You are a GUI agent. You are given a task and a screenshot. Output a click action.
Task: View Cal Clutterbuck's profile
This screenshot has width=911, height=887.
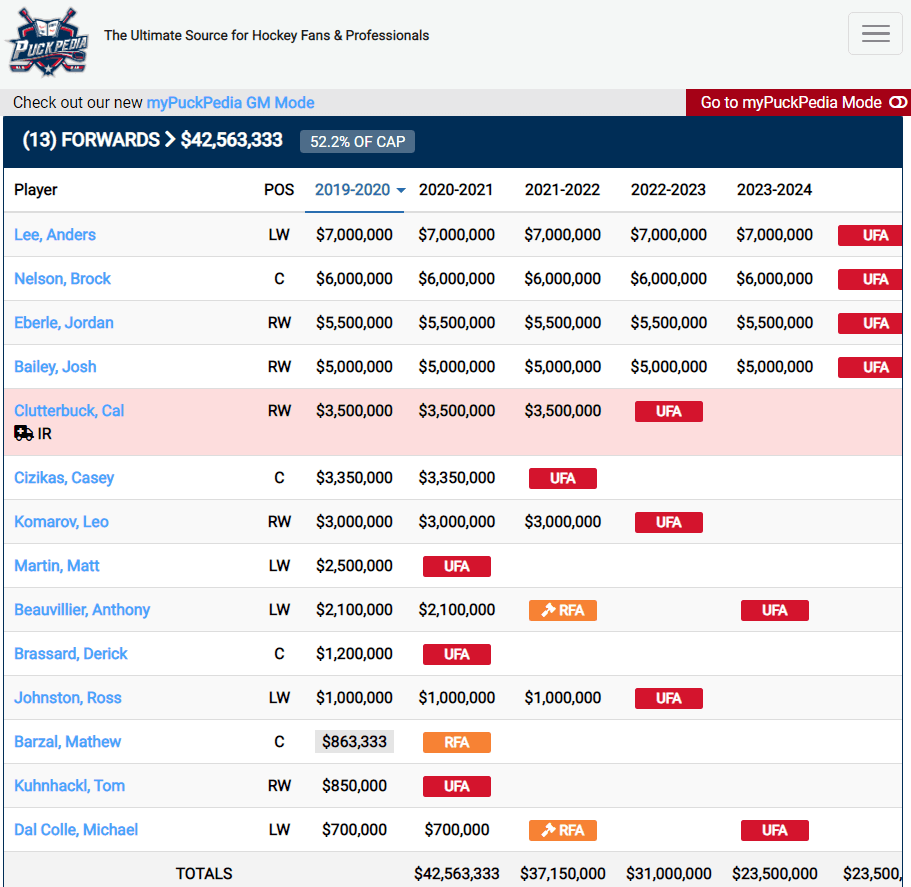(x=69, y=411)
